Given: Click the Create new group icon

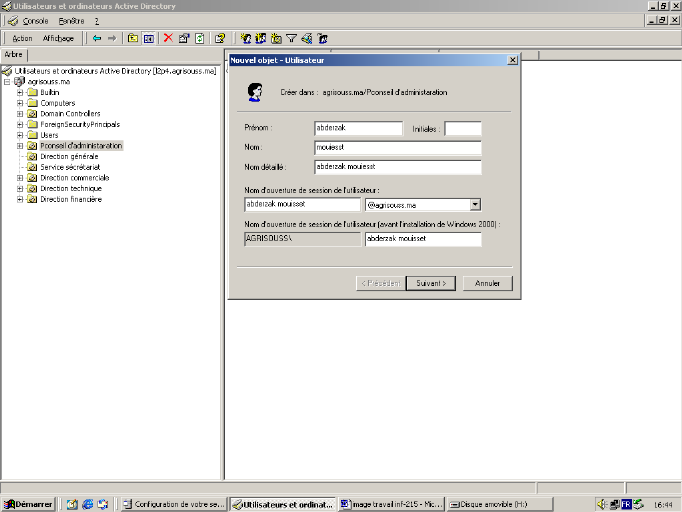Looking at the screenshot, I should [261, 38].
